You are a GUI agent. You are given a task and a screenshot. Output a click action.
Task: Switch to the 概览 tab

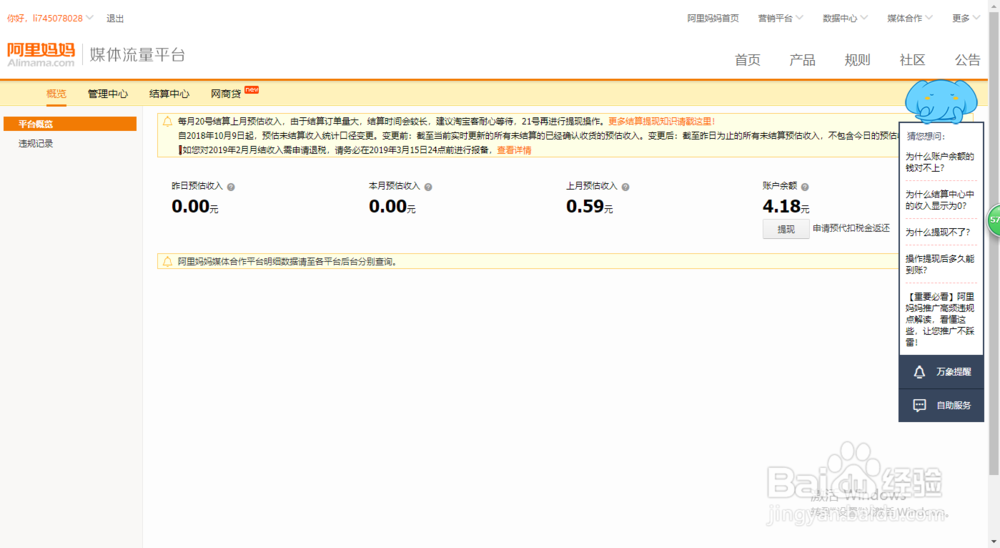56,94
